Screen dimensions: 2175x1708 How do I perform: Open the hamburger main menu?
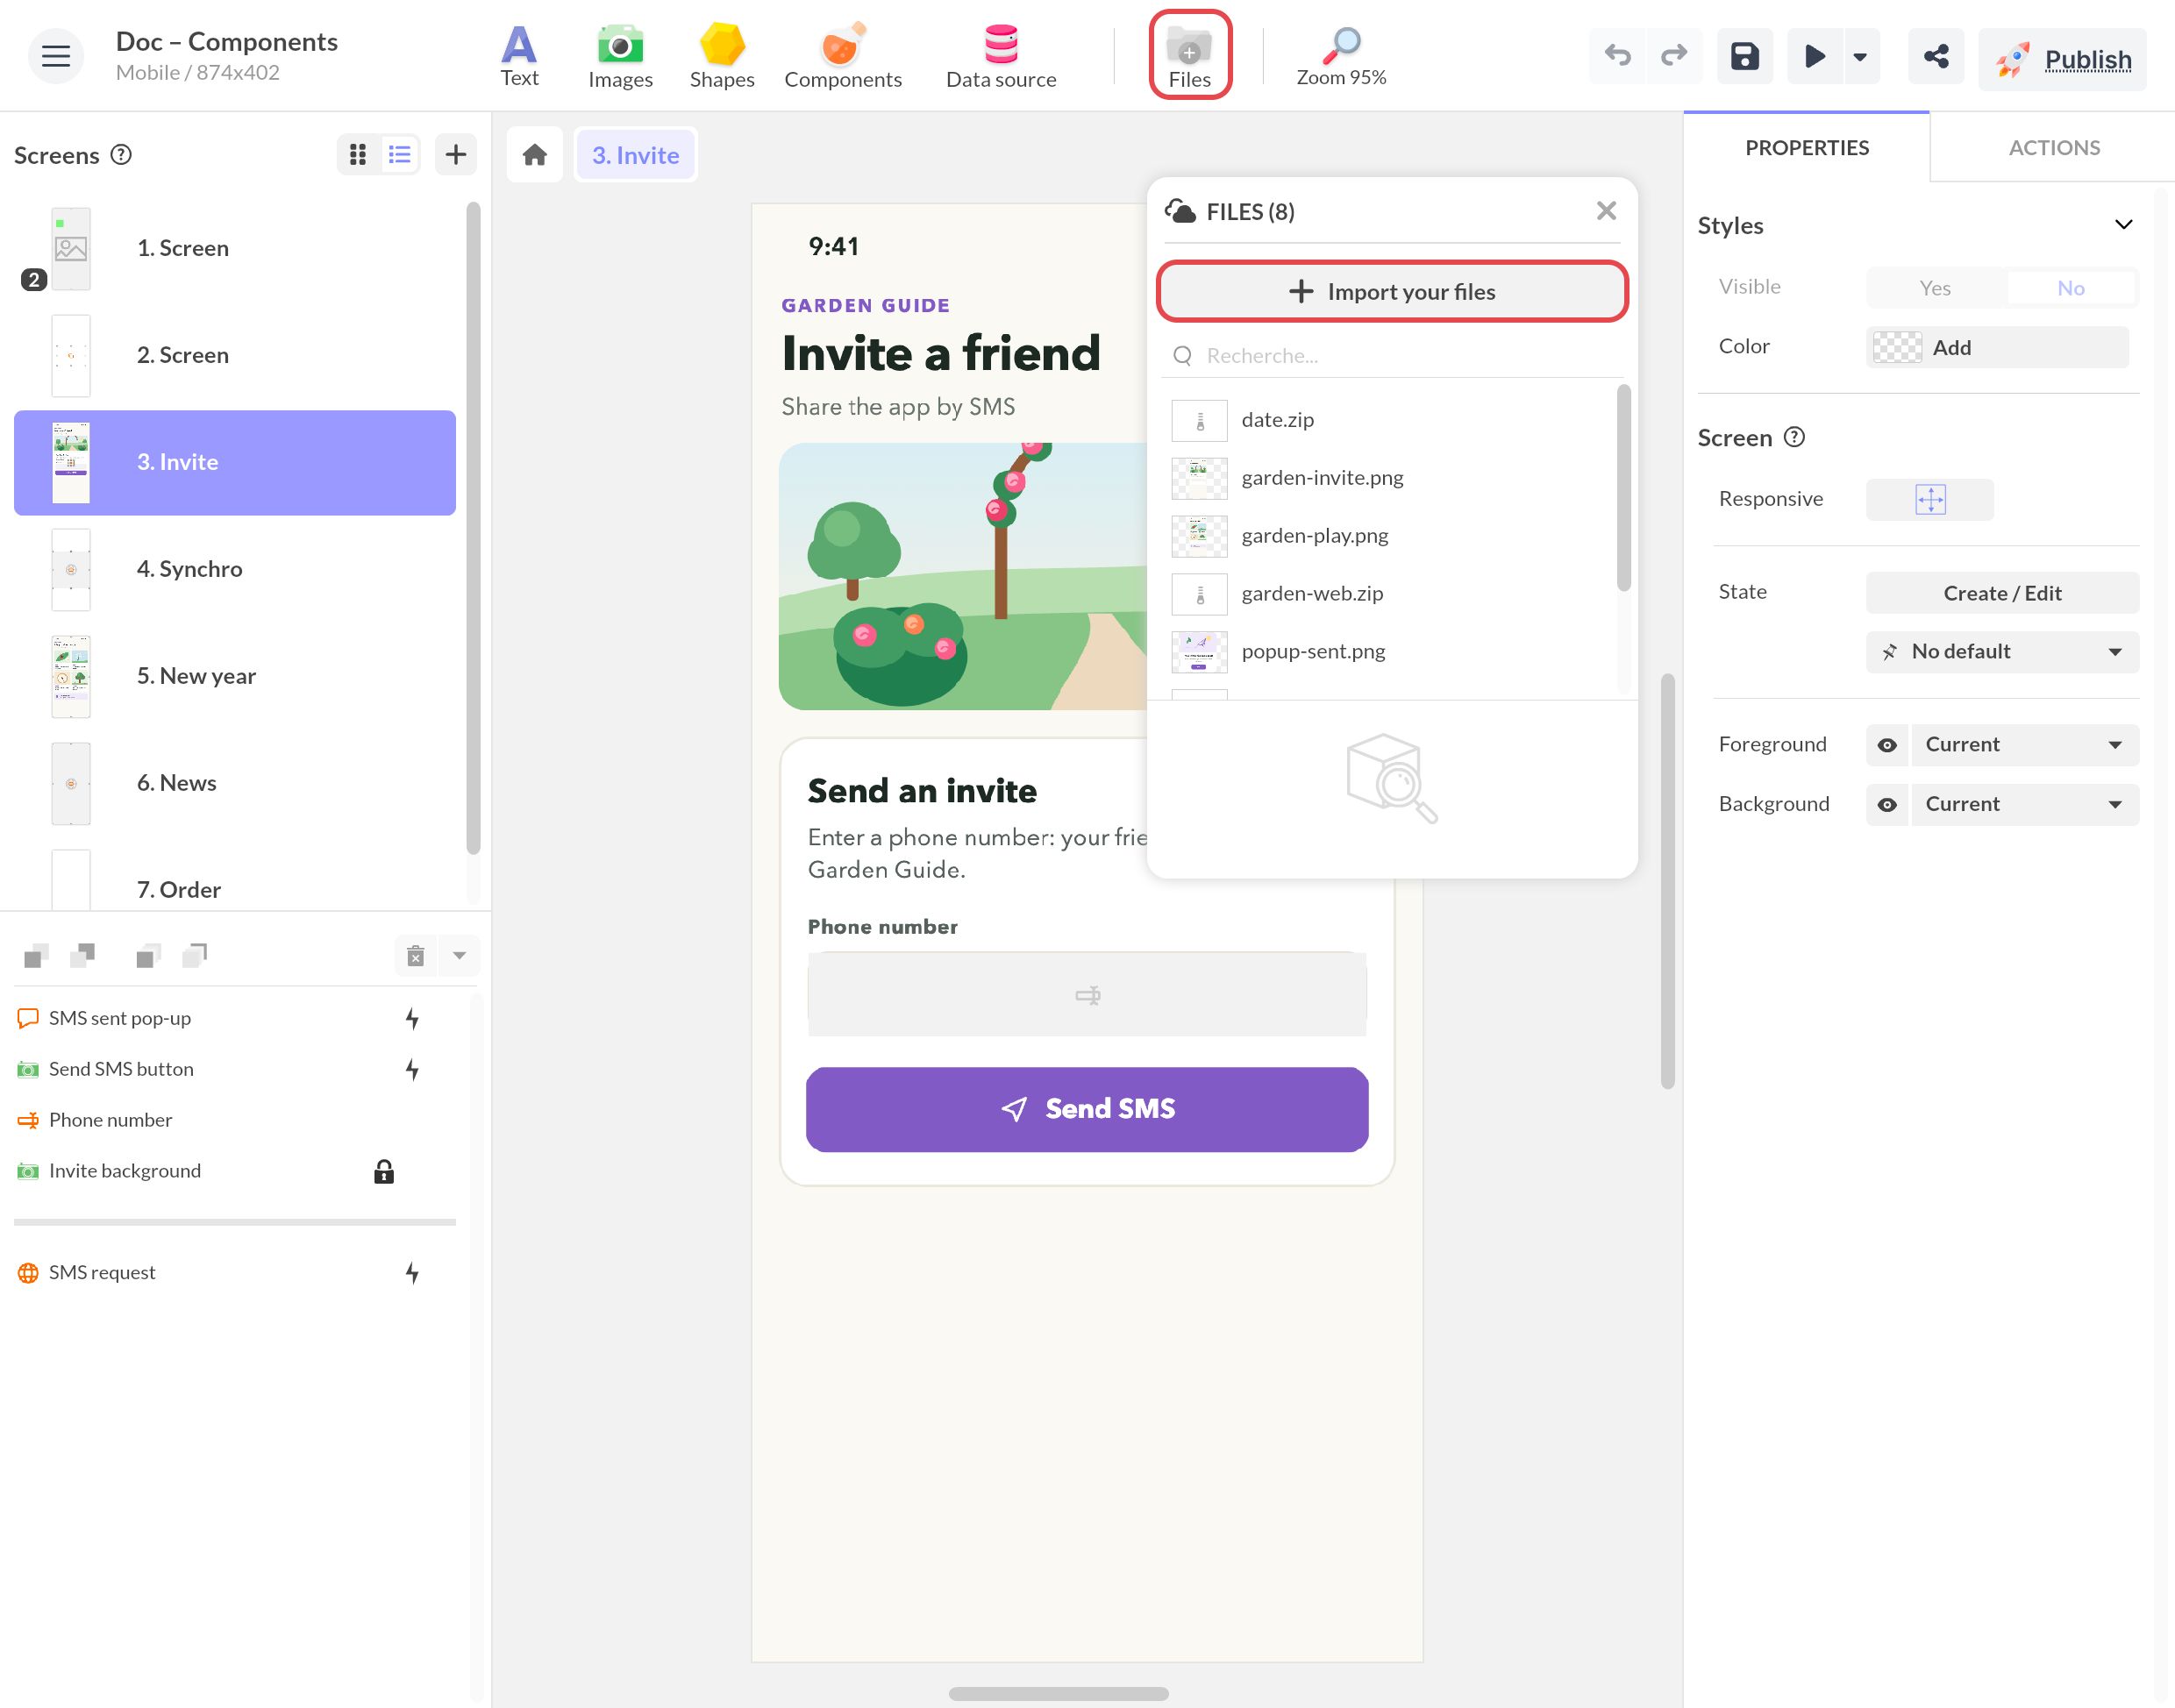[56, 56]
